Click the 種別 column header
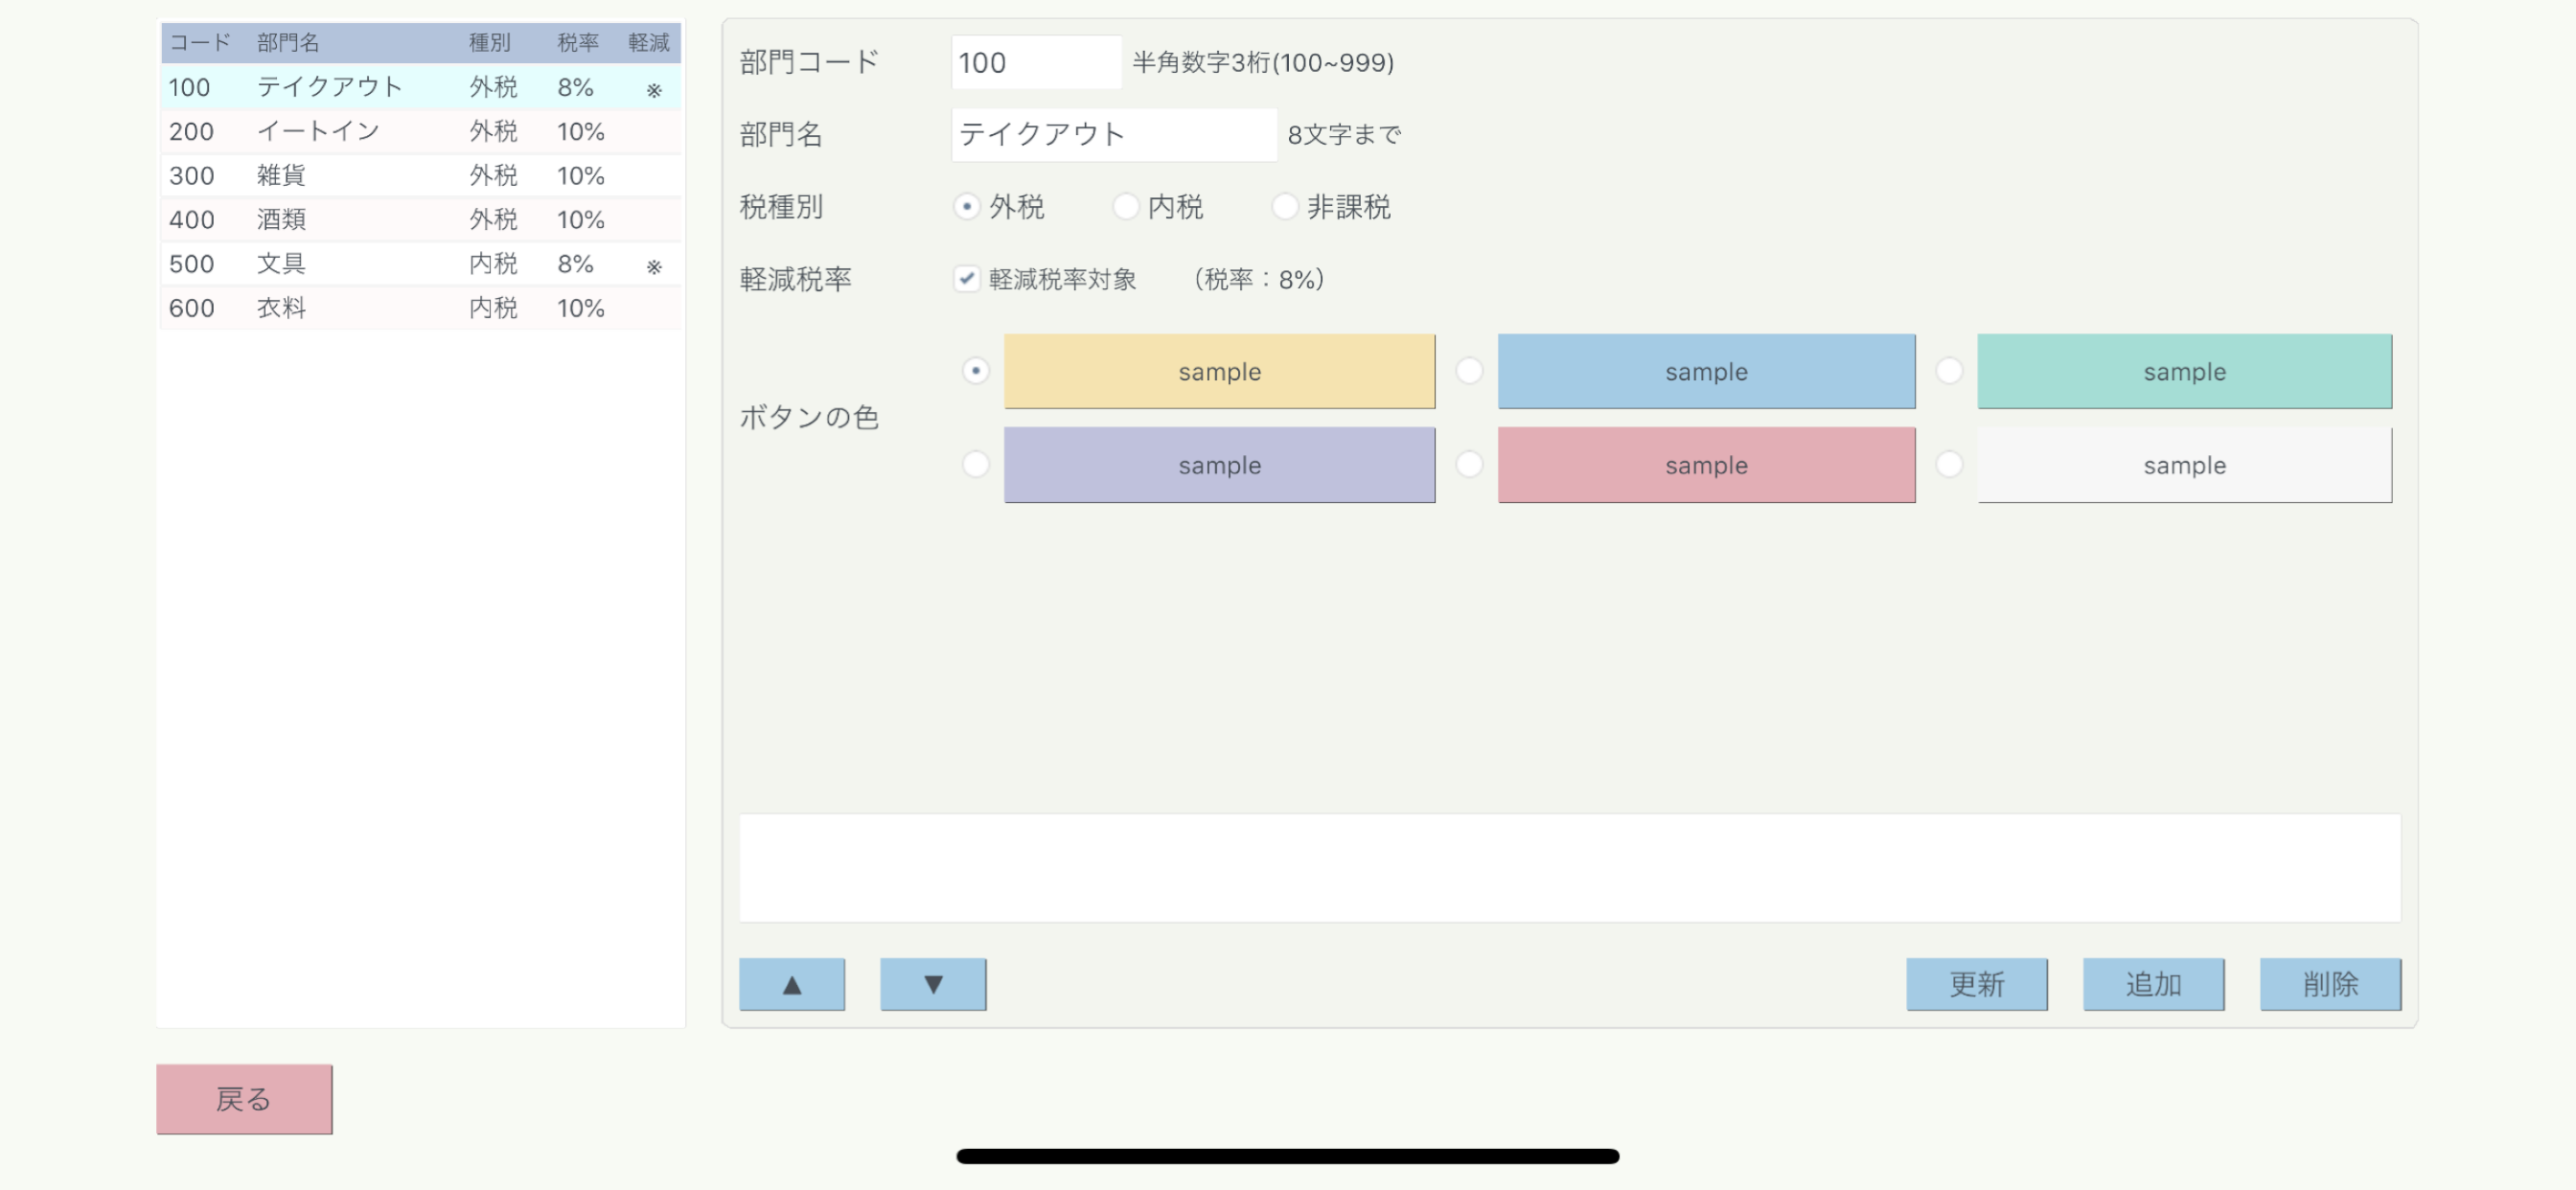The height and width of the screenshot is (1190, 2576). (x=490, y=42)
